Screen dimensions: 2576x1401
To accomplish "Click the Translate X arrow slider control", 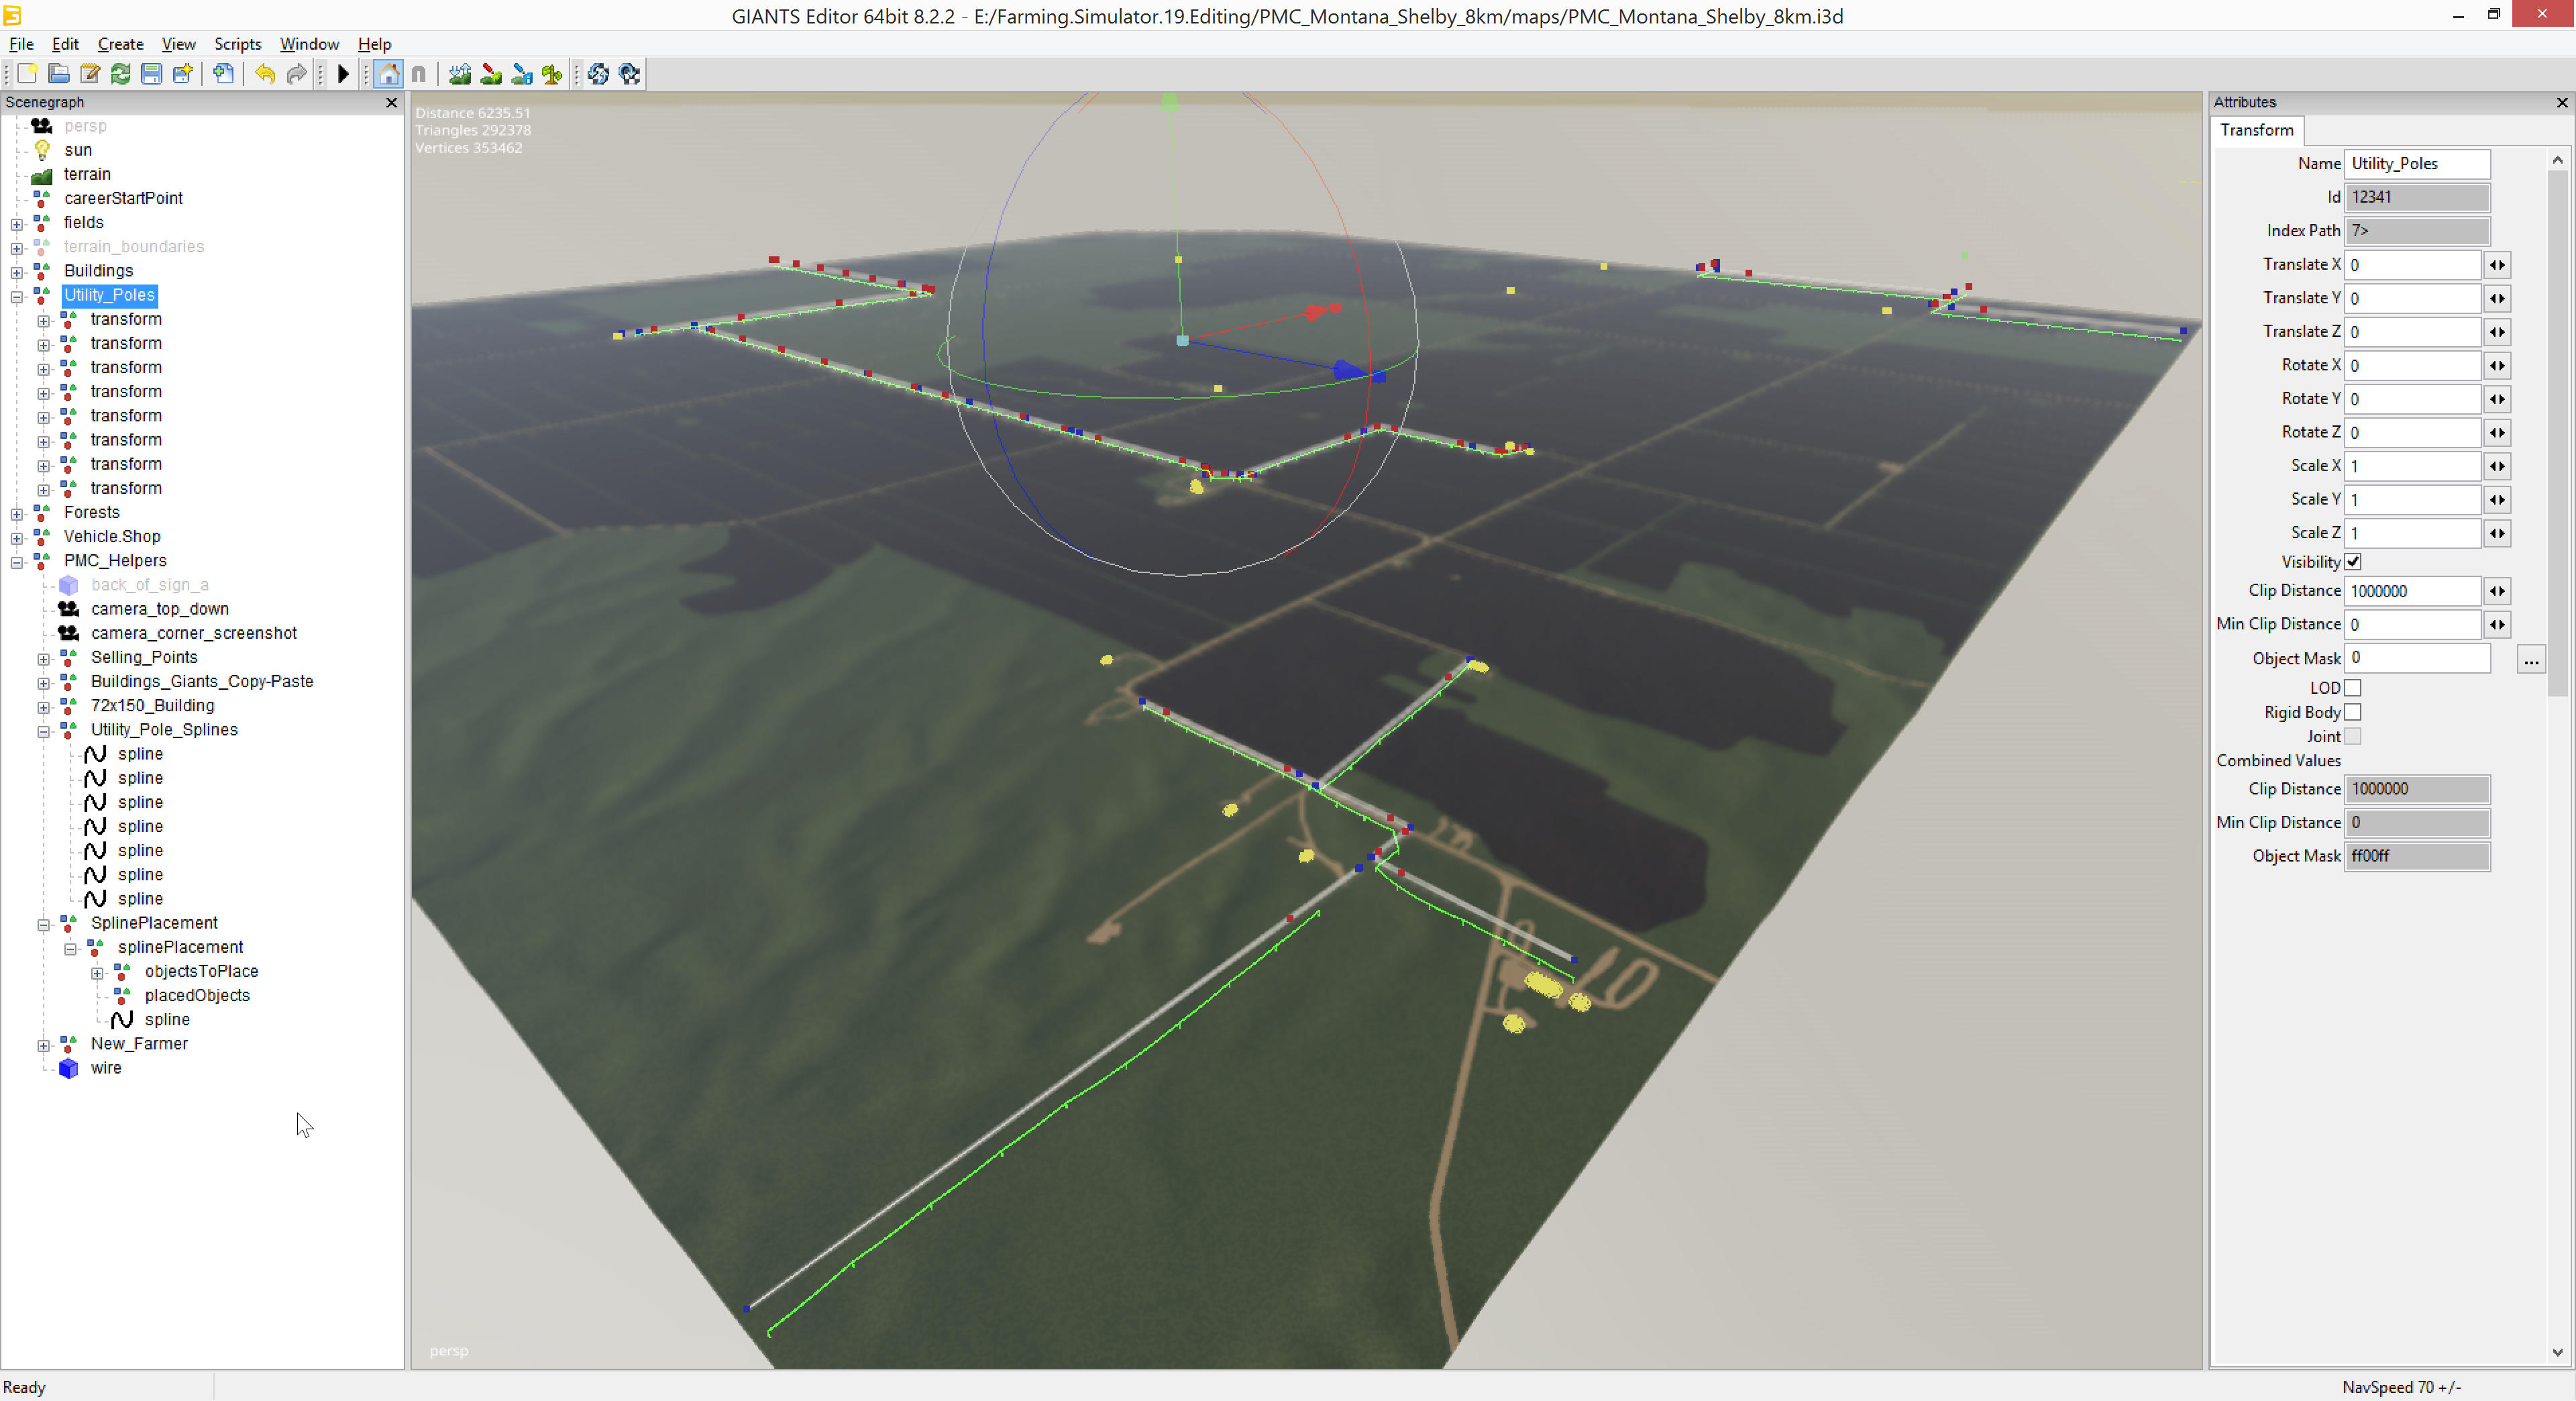I will tap(2497, 265).
